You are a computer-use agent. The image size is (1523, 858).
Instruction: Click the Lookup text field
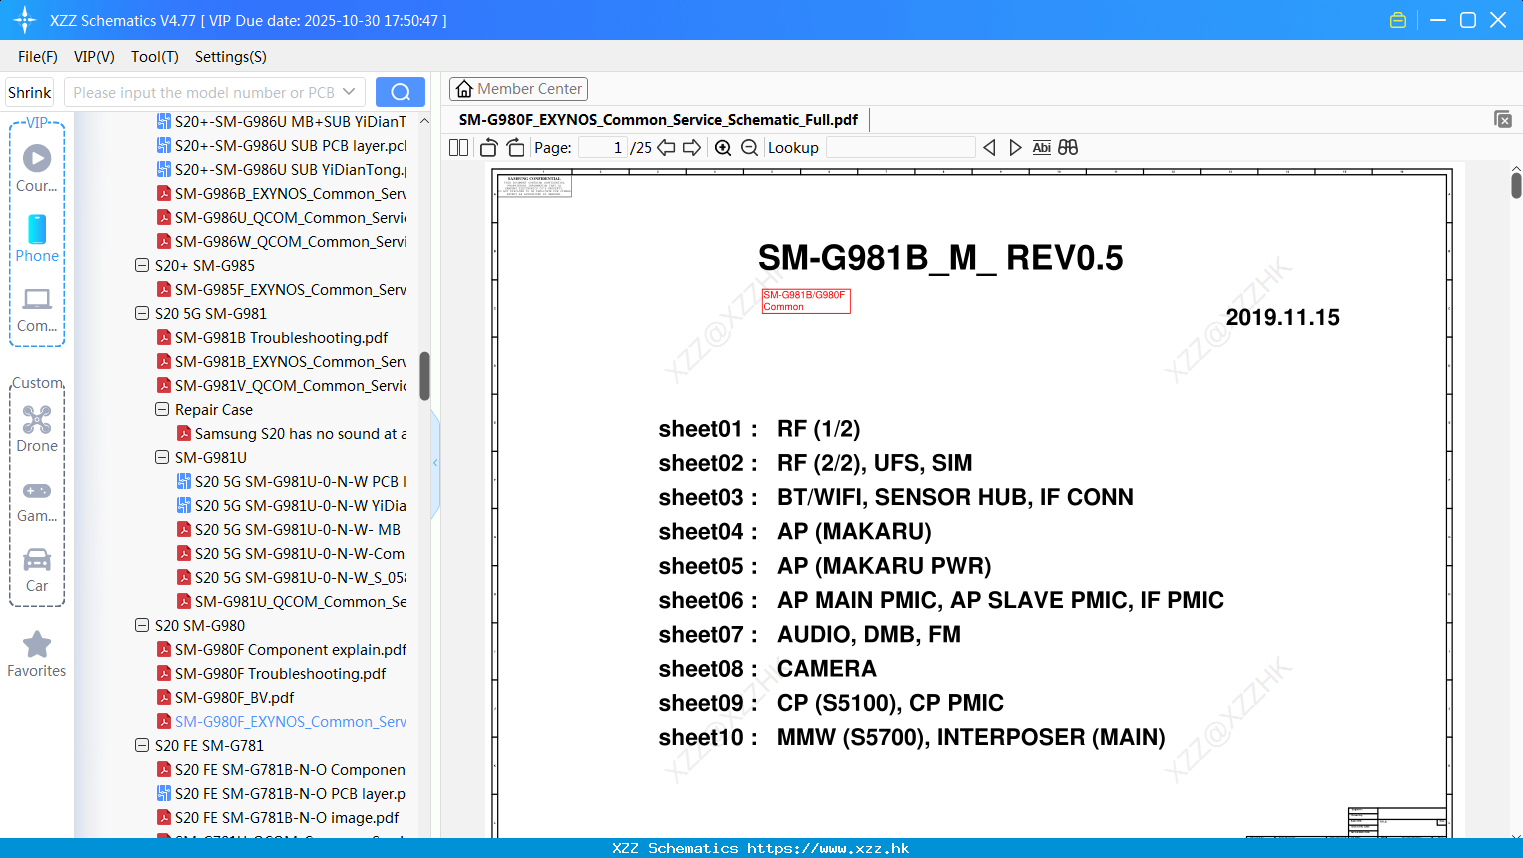[900, 148]
